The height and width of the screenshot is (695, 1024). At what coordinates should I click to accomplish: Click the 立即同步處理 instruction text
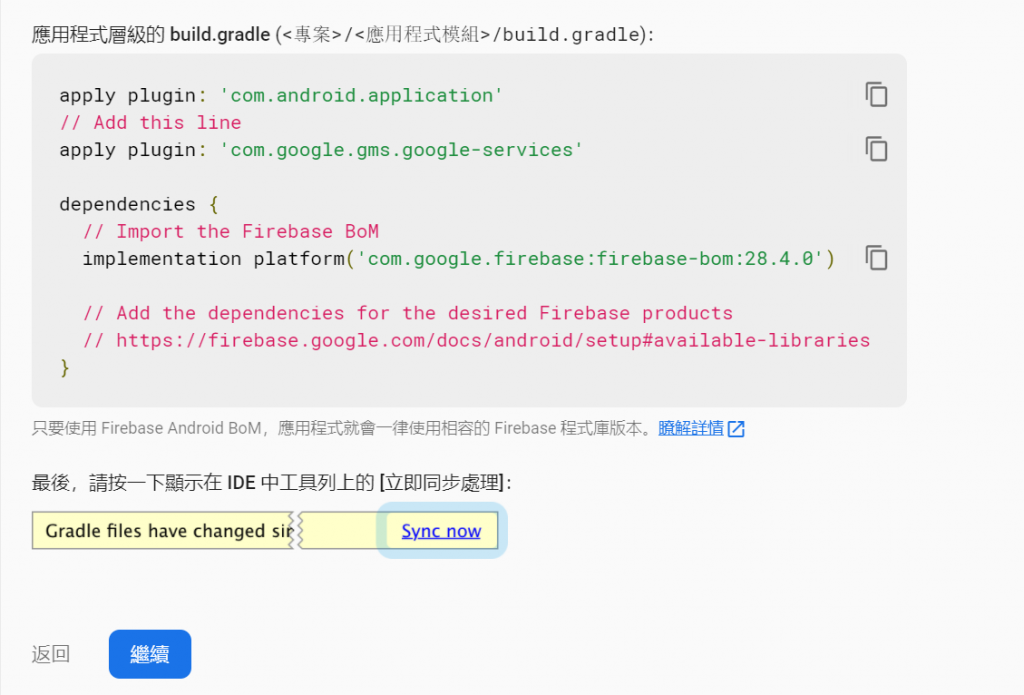(444, 483)
